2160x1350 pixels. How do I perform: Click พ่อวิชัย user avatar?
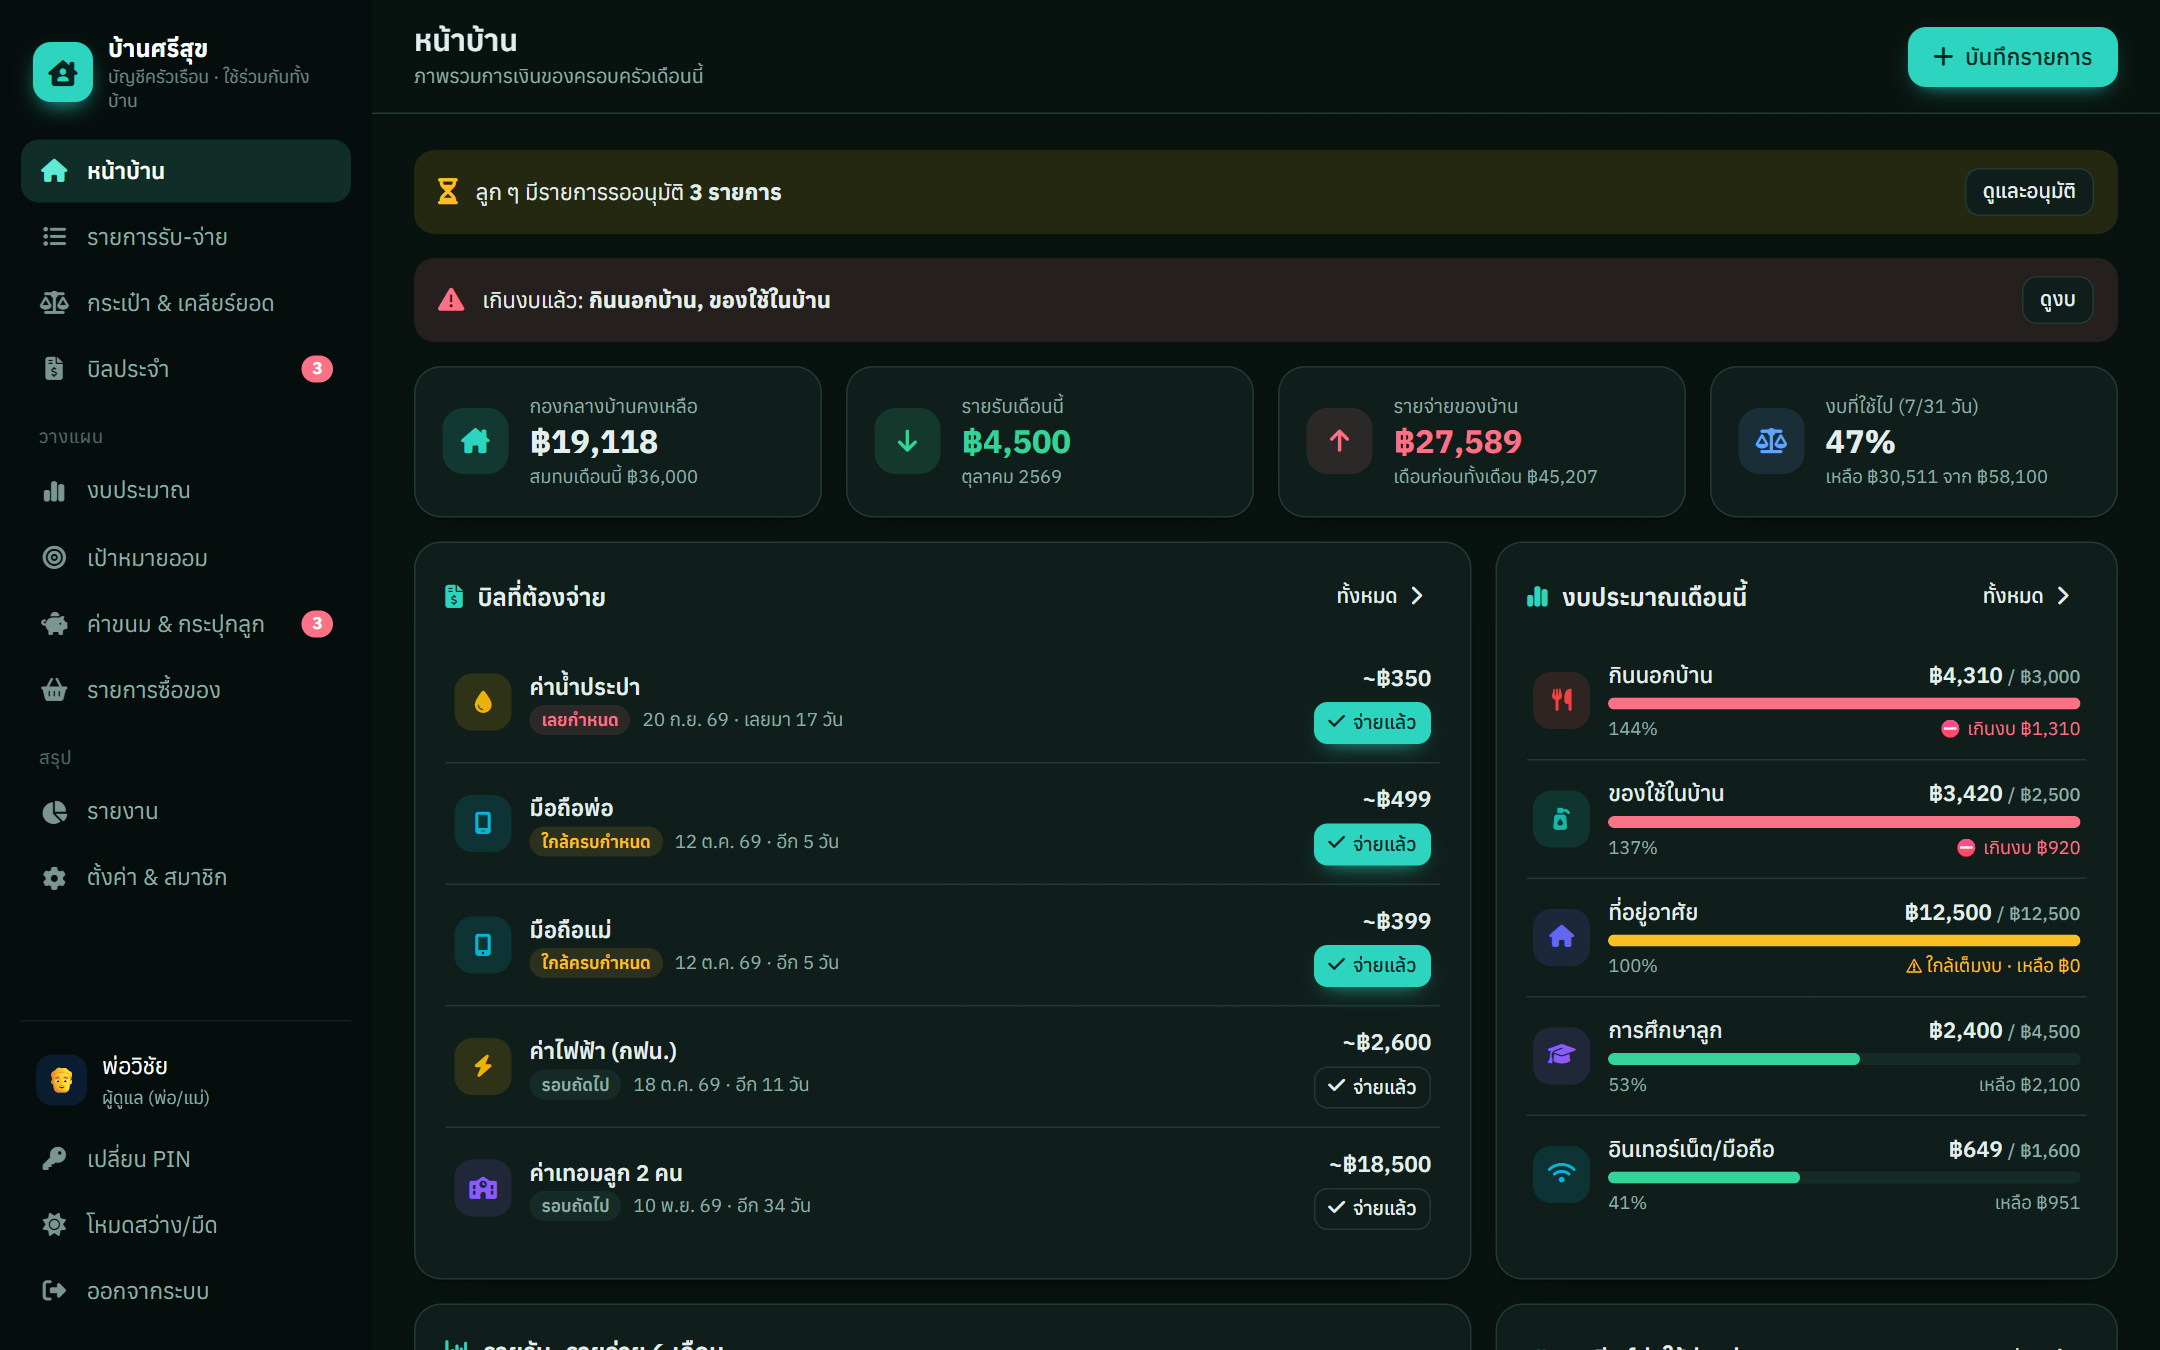point(62,1080)
